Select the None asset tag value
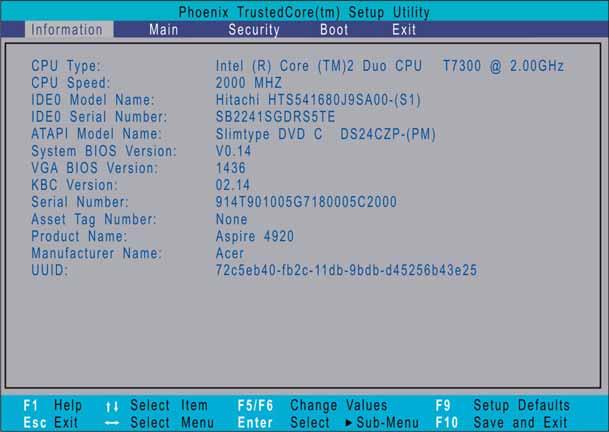The height and width of the screenshot is (432, 609). pyautogui.click(x=231, y=219)
